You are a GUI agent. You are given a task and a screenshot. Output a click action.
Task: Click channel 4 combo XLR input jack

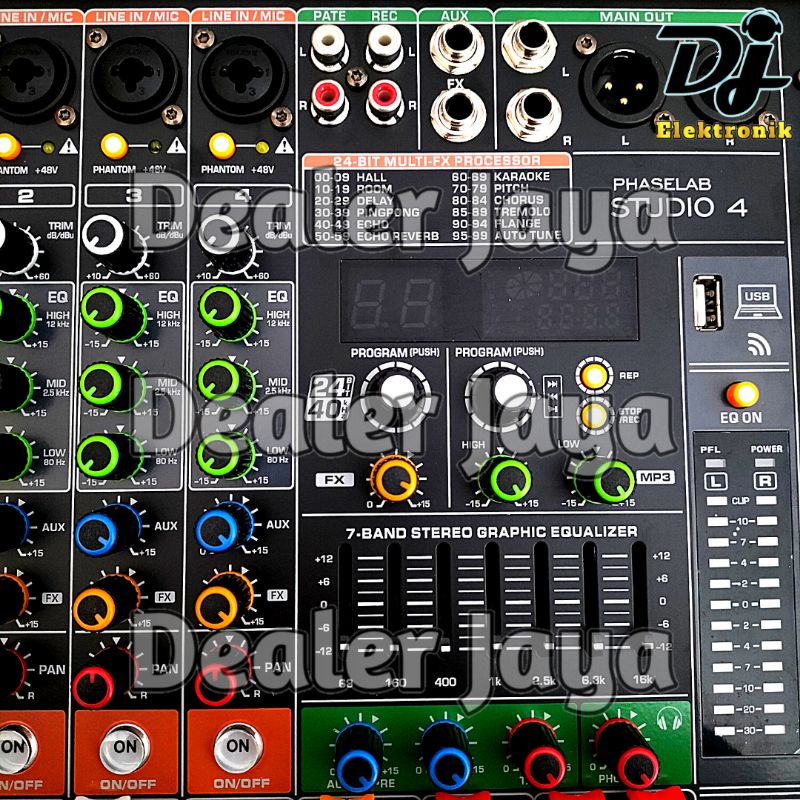point(243,79)
